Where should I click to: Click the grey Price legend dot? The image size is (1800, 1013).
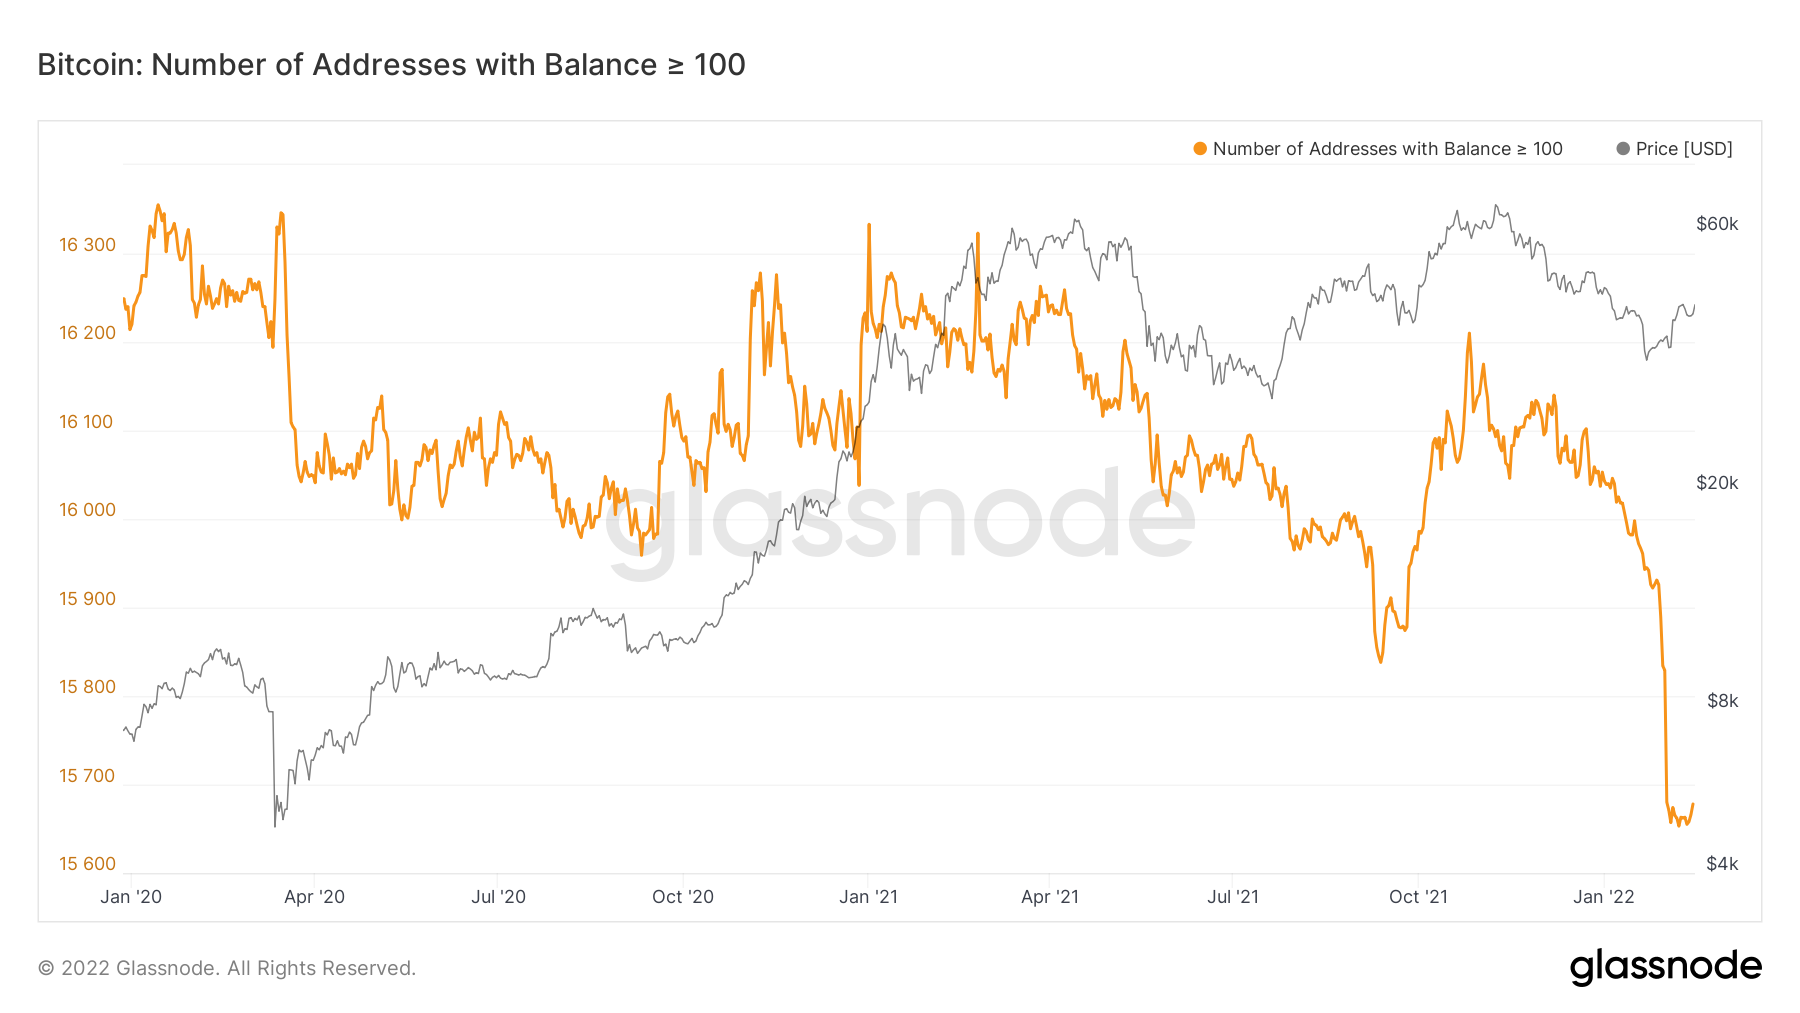1623,149
